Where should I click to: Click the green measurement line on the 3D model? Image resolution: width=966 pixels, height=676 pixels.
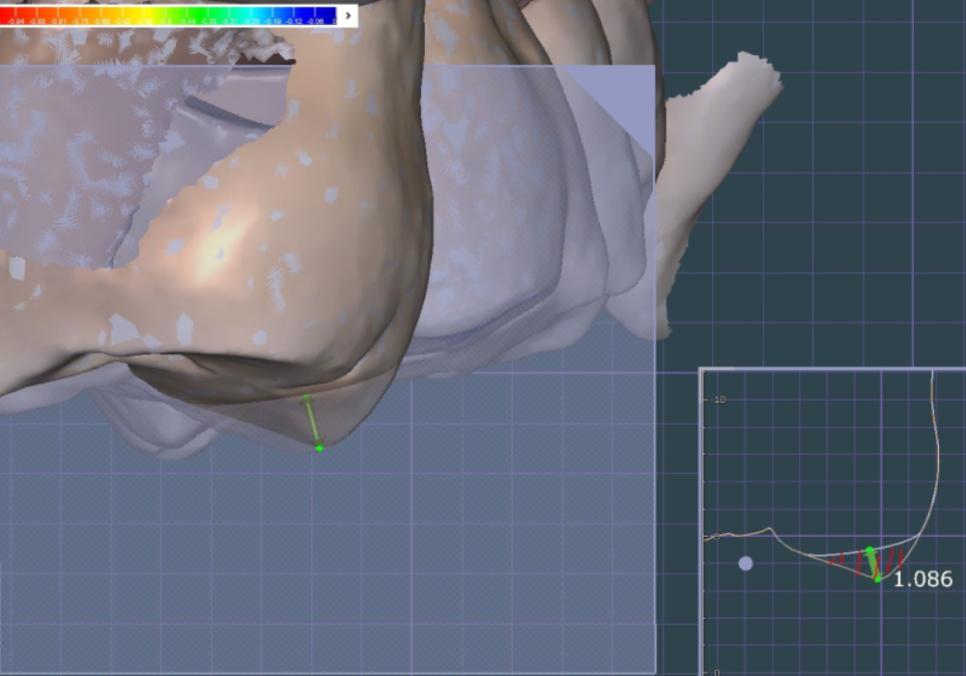(312, 421)
